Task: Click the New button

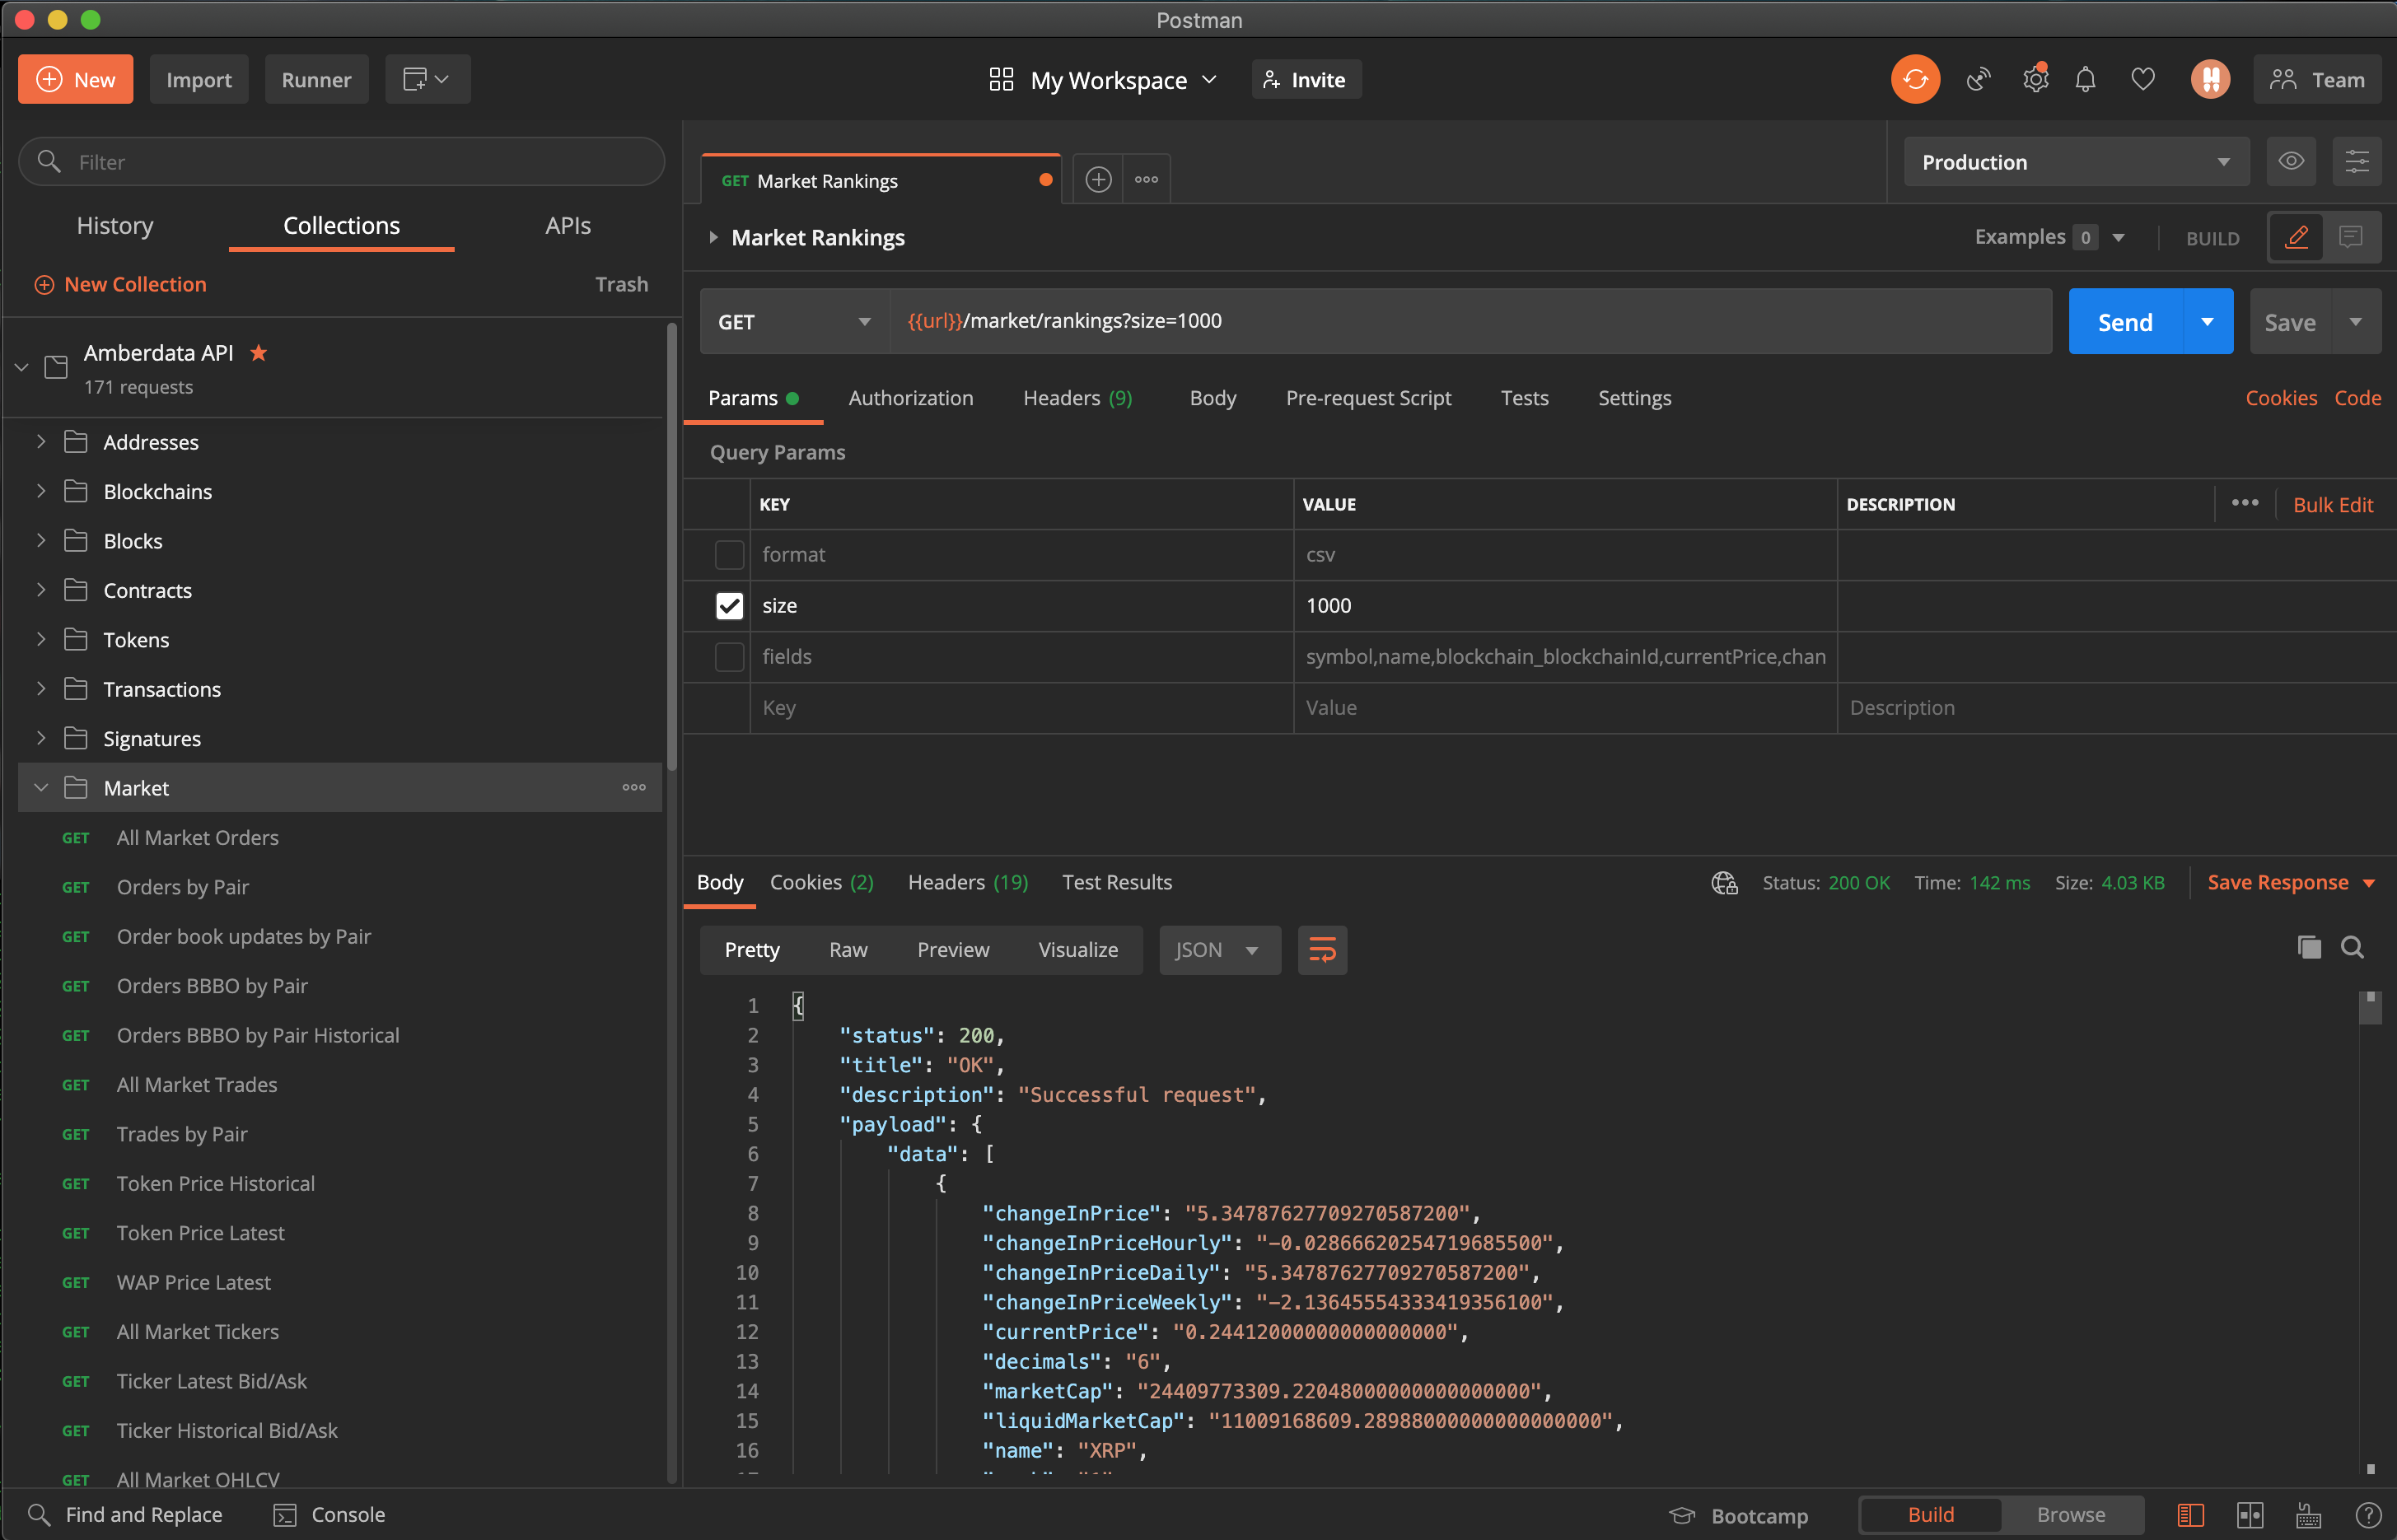Action: (x=75, y=79)
